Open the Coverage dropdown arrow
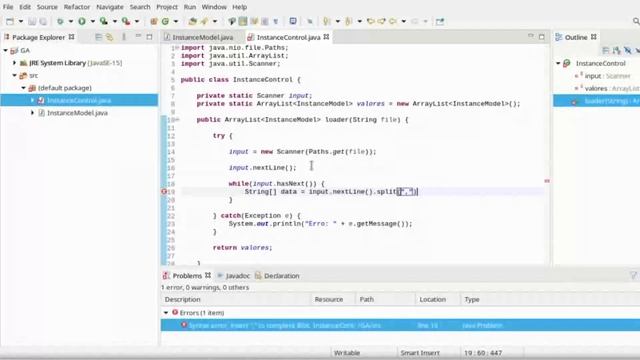Screen dimensions: 640x360 (115, 21)
